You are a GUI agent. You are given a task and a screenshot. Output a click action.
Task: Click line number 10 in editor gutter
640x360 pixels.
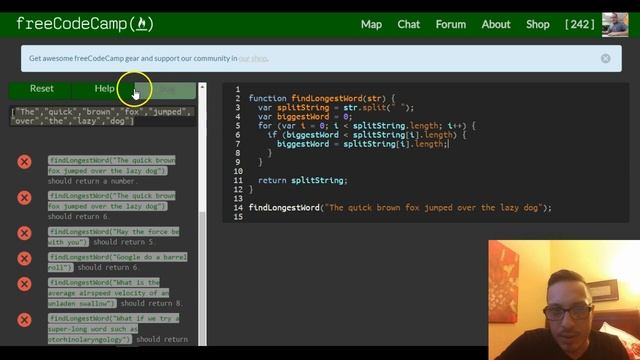pos(238,171)
